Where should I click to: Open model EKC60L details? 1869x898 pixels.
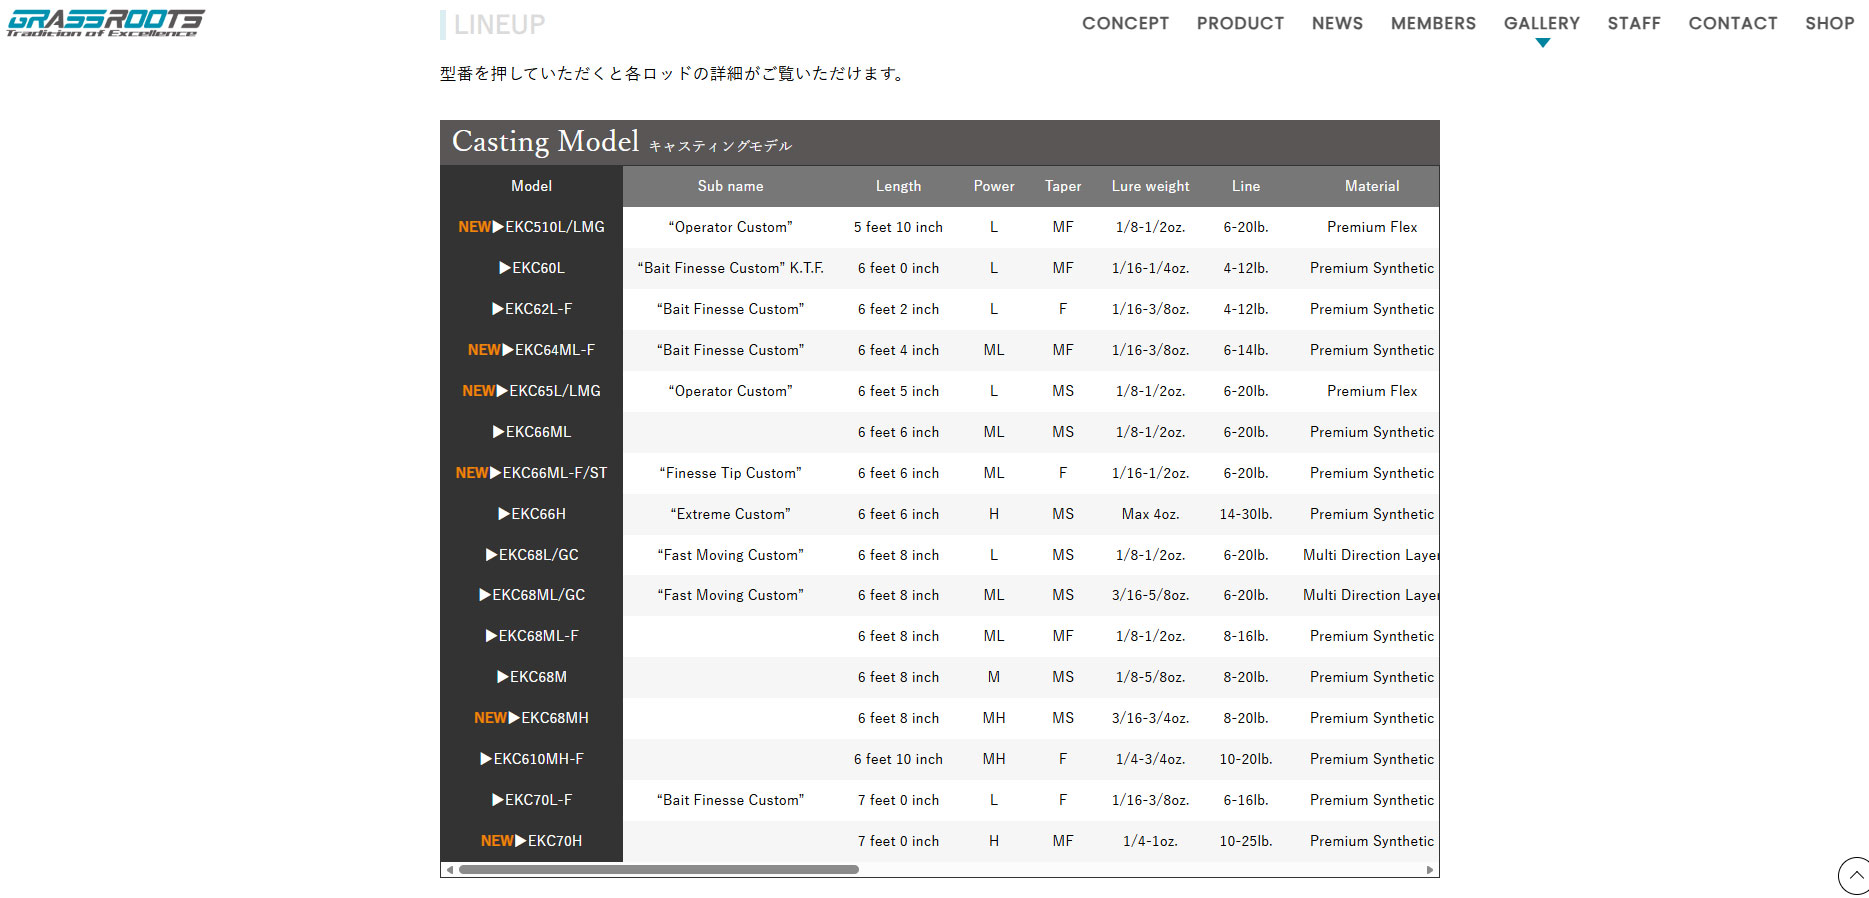[x=531, y=268]
